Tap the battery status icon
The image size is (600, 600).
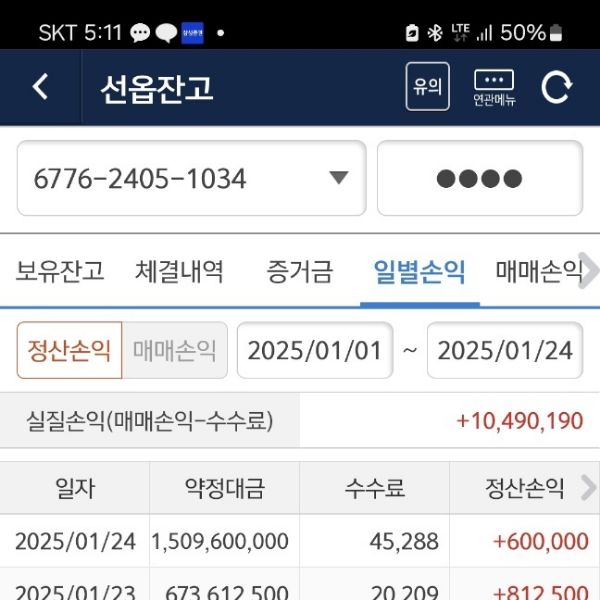coord(556,33)
